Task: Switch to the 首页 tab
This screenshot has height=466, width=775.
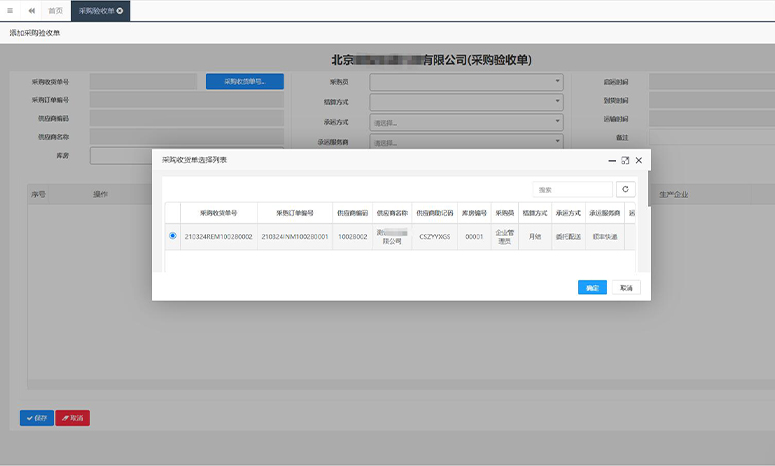Action: (55, 10)
